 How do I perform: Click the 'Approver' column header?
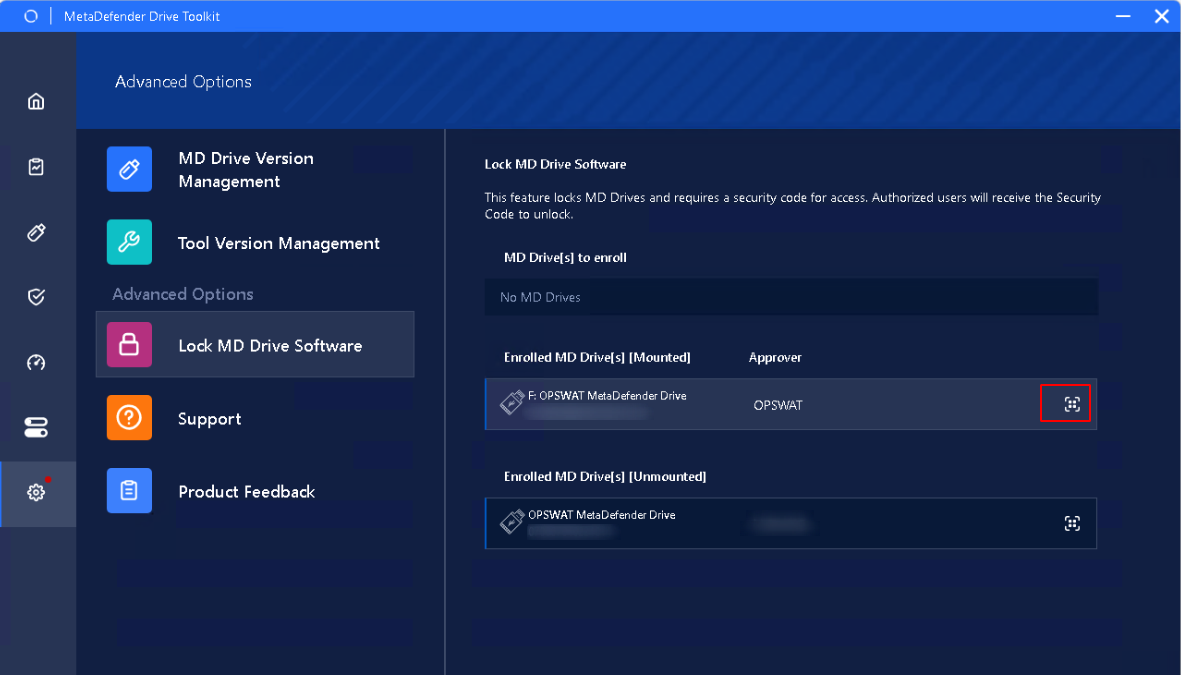click(775, 357)
